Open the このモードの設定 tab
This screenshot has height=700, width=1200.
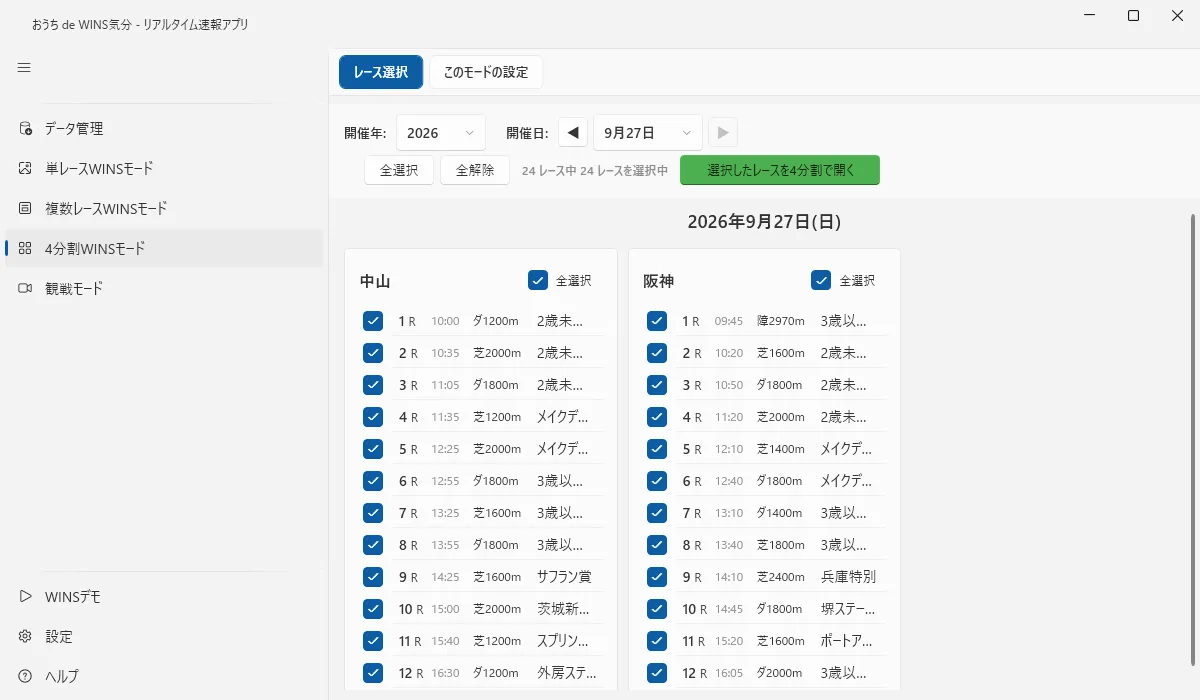point(486,72)
